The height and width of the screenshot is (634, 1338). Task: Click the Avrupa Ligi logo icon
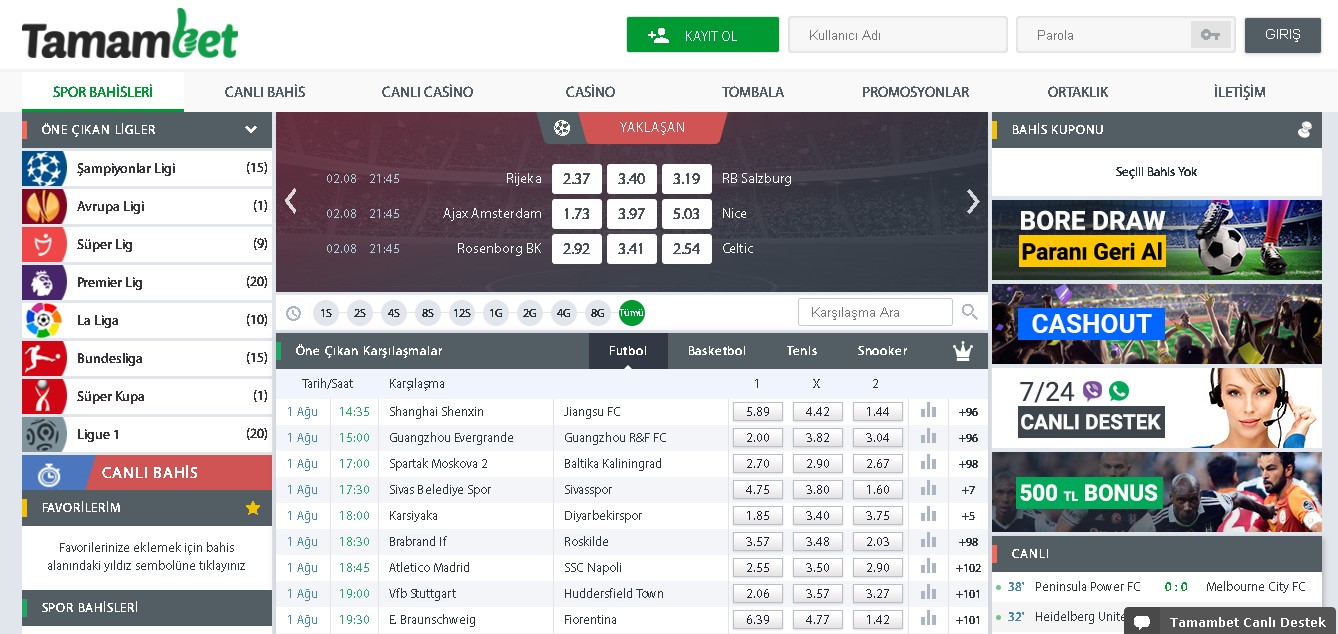(x=44, y=206)
